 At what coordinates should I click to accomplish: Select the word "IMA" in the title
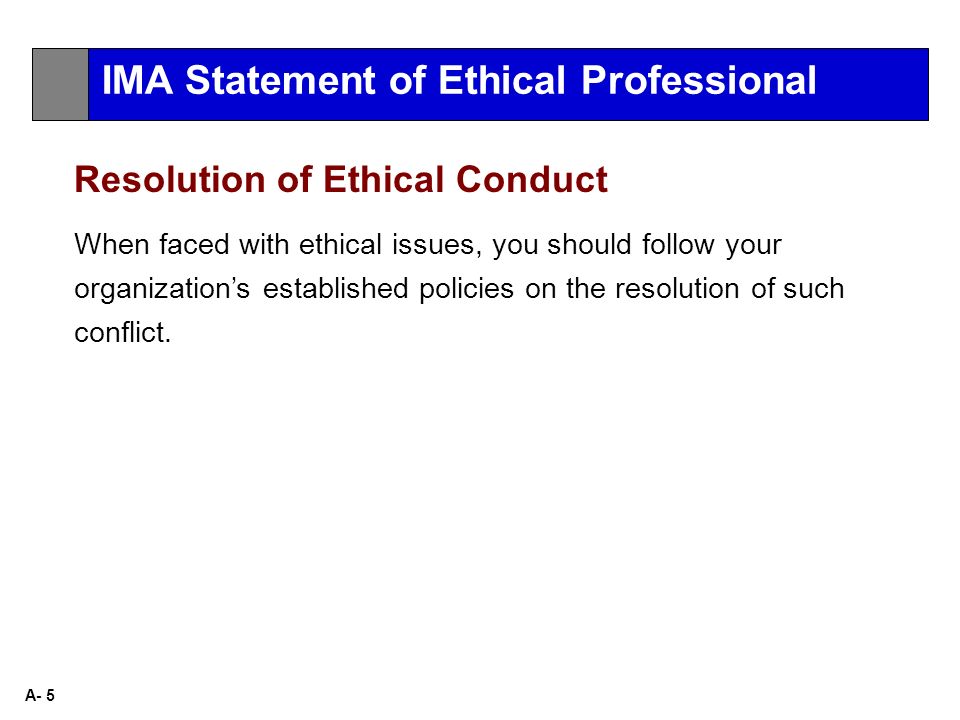pos(137,80)
